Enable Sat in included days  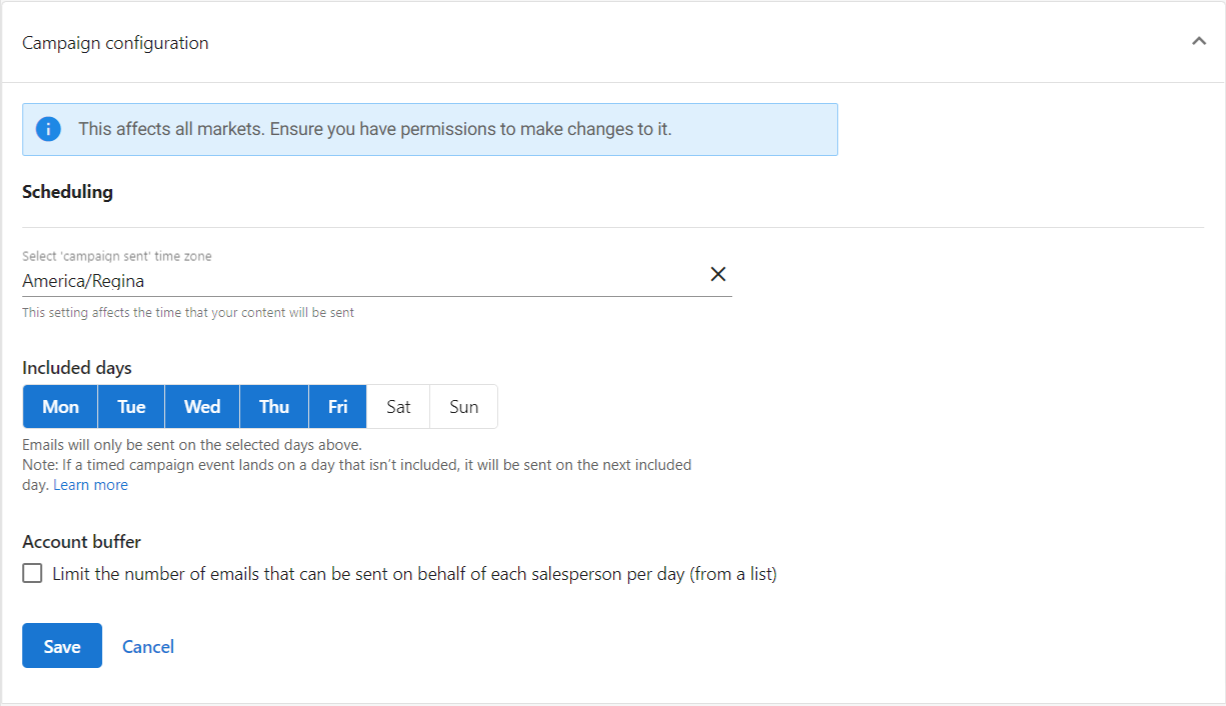pos(398,407)
